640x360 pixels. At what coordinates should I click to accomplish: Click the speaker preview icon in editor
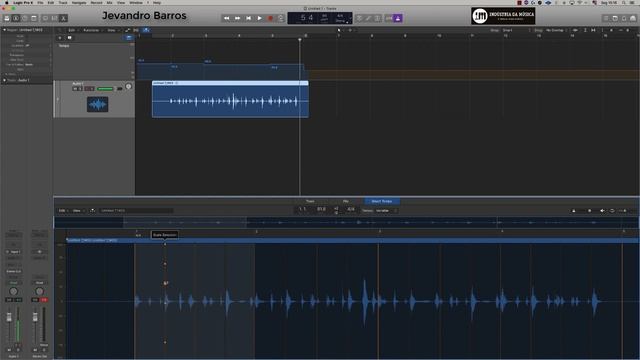click(602, 211)
